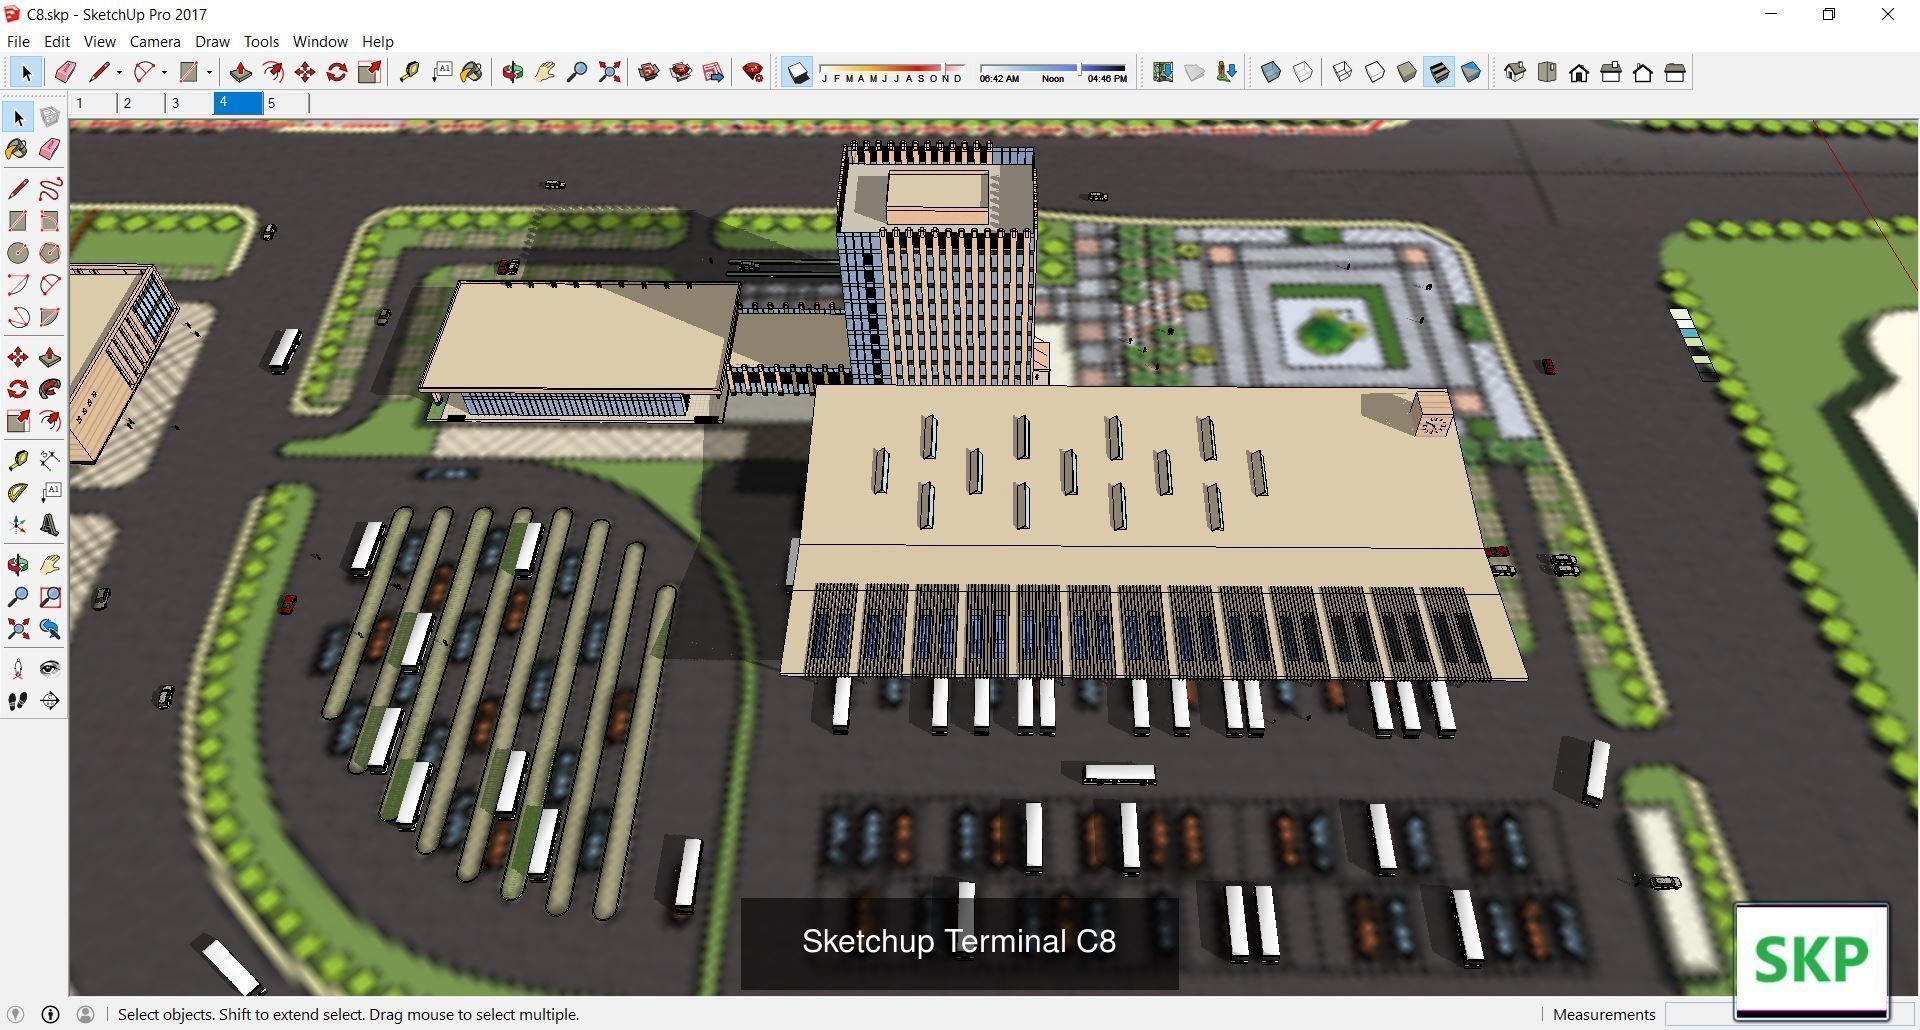Image resolution: width=1920 pixels, height=1030 pixels.
Task: Toggle X-Ray face style
Action: pyautogui.click(x=1271, y=72)
